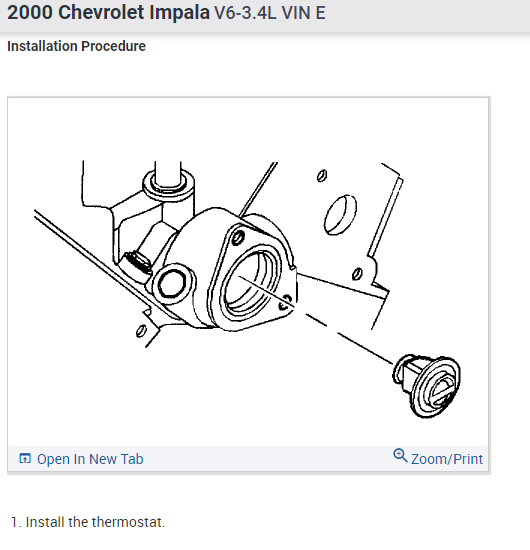Click the bolt hole at the plate's top

coord(322,175)
